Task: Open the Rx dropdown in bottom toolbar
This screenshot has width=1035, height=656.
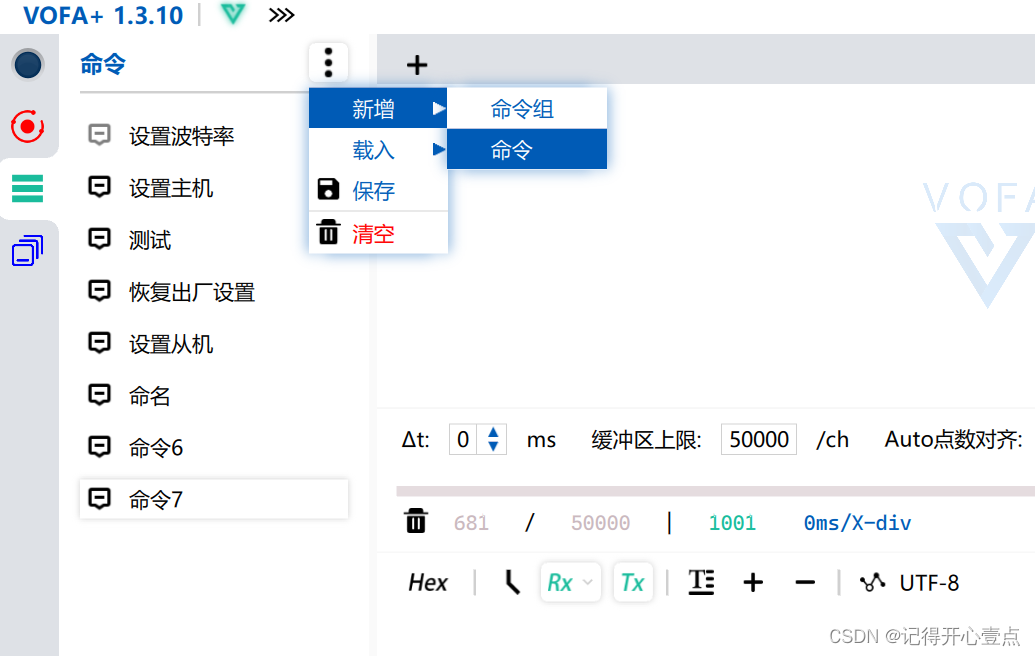Action: [x=570, y=582]
